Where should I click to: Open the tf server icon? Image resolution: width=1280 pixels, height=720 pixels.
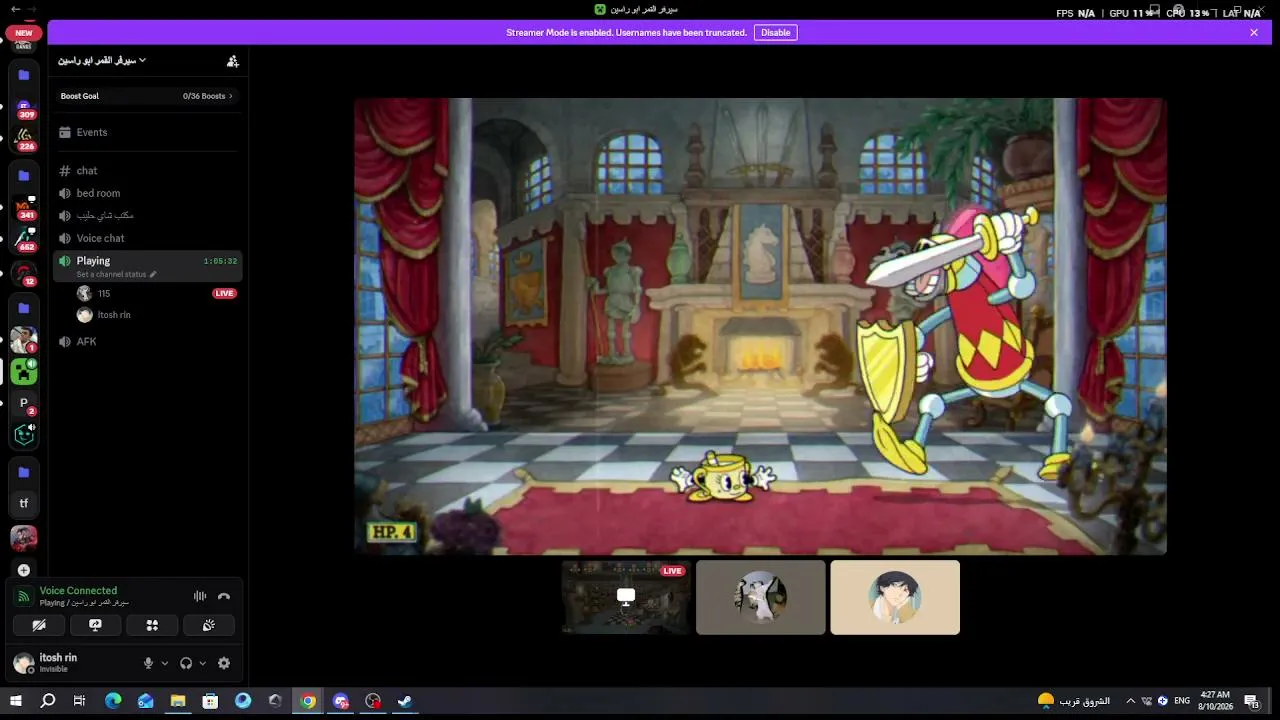[24, 503]
